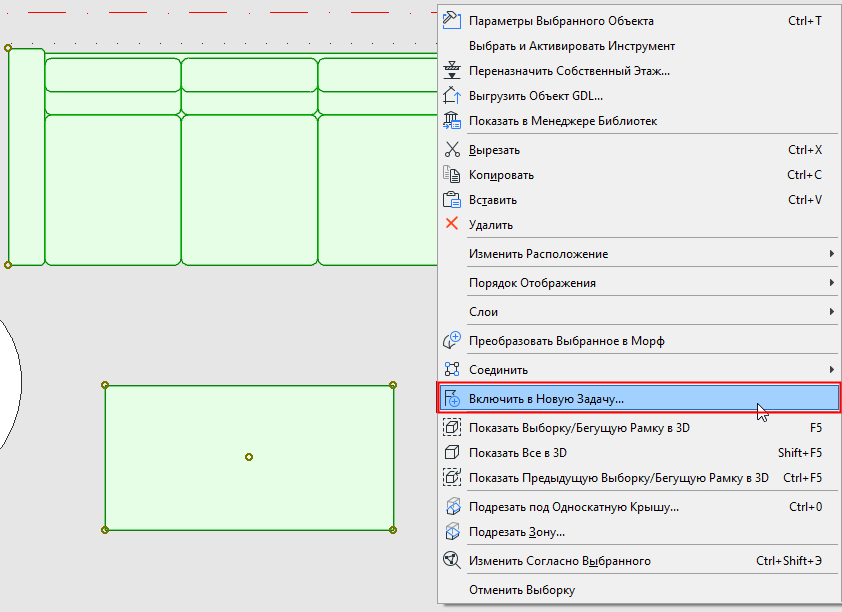Screen dimensions: 842x612
Task: Select Отменить Выборку at menu bottom
Action: [639, 590]
